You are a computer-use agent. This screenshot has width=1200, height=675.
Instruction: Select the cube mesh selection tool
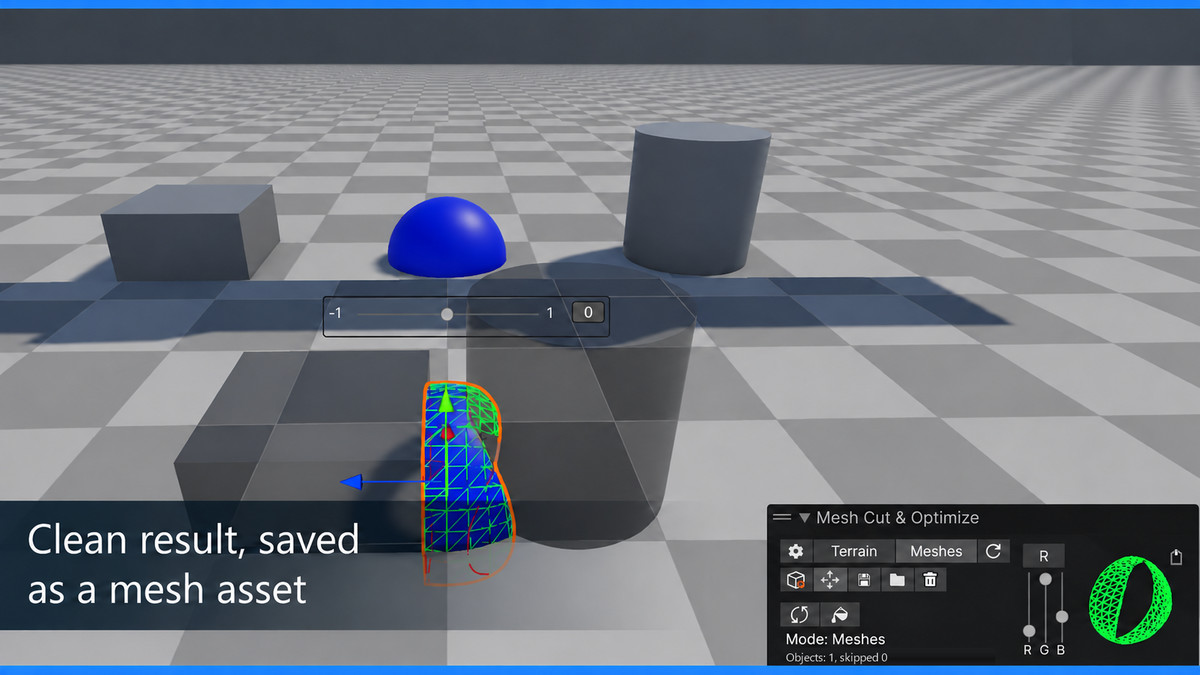pyautogui.click(x=796, y=579)
